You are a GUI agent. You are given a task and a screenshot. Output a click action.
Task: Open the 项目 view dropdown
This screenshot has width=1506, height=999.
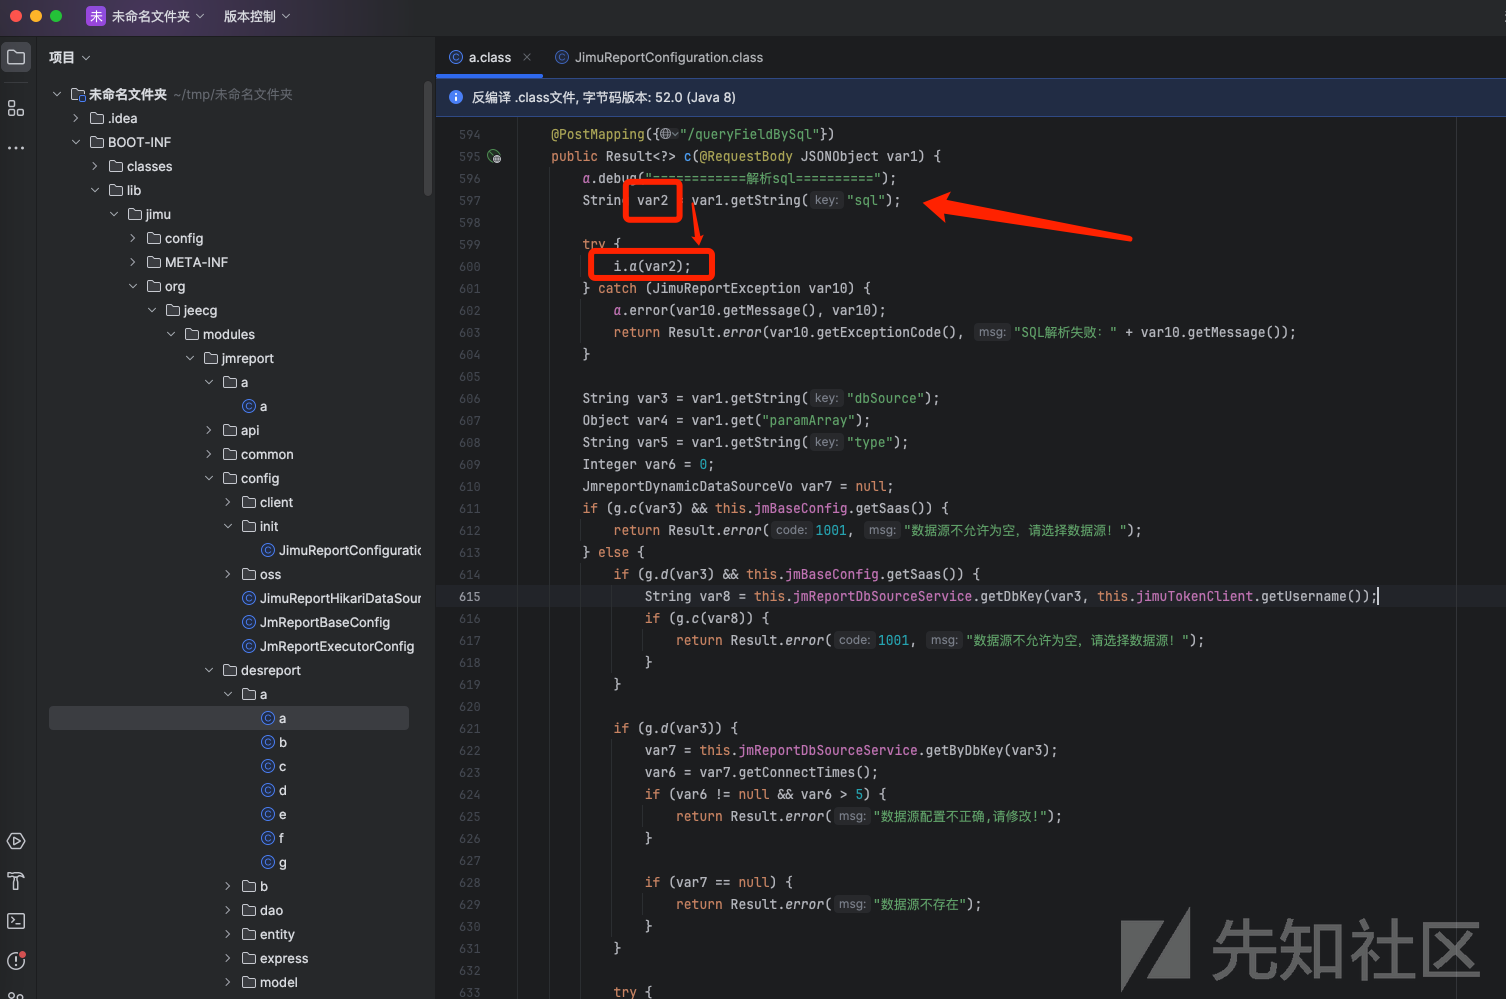tap(69, 57)
